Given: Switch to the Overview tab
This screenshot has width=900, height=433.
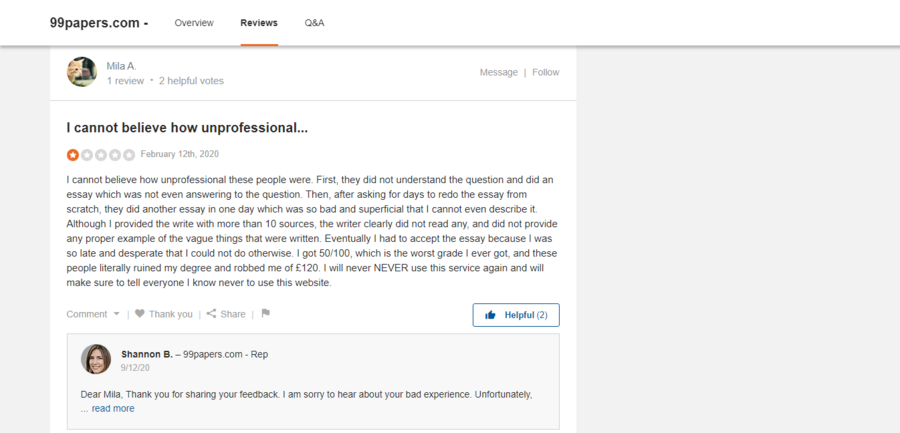Looking at the screenshot, I should tap(194, 23).
